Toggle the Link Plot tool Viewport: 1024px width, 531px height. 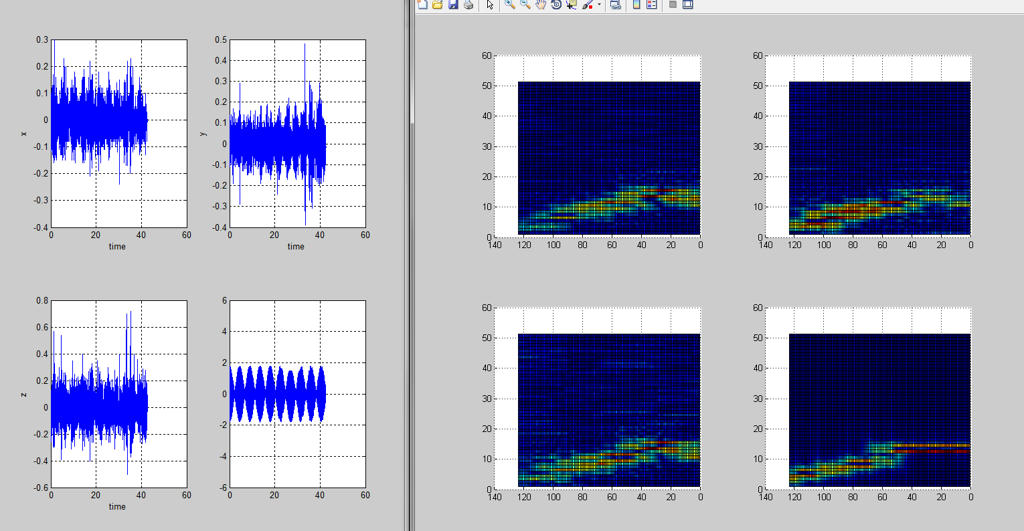tap(615, 5)
